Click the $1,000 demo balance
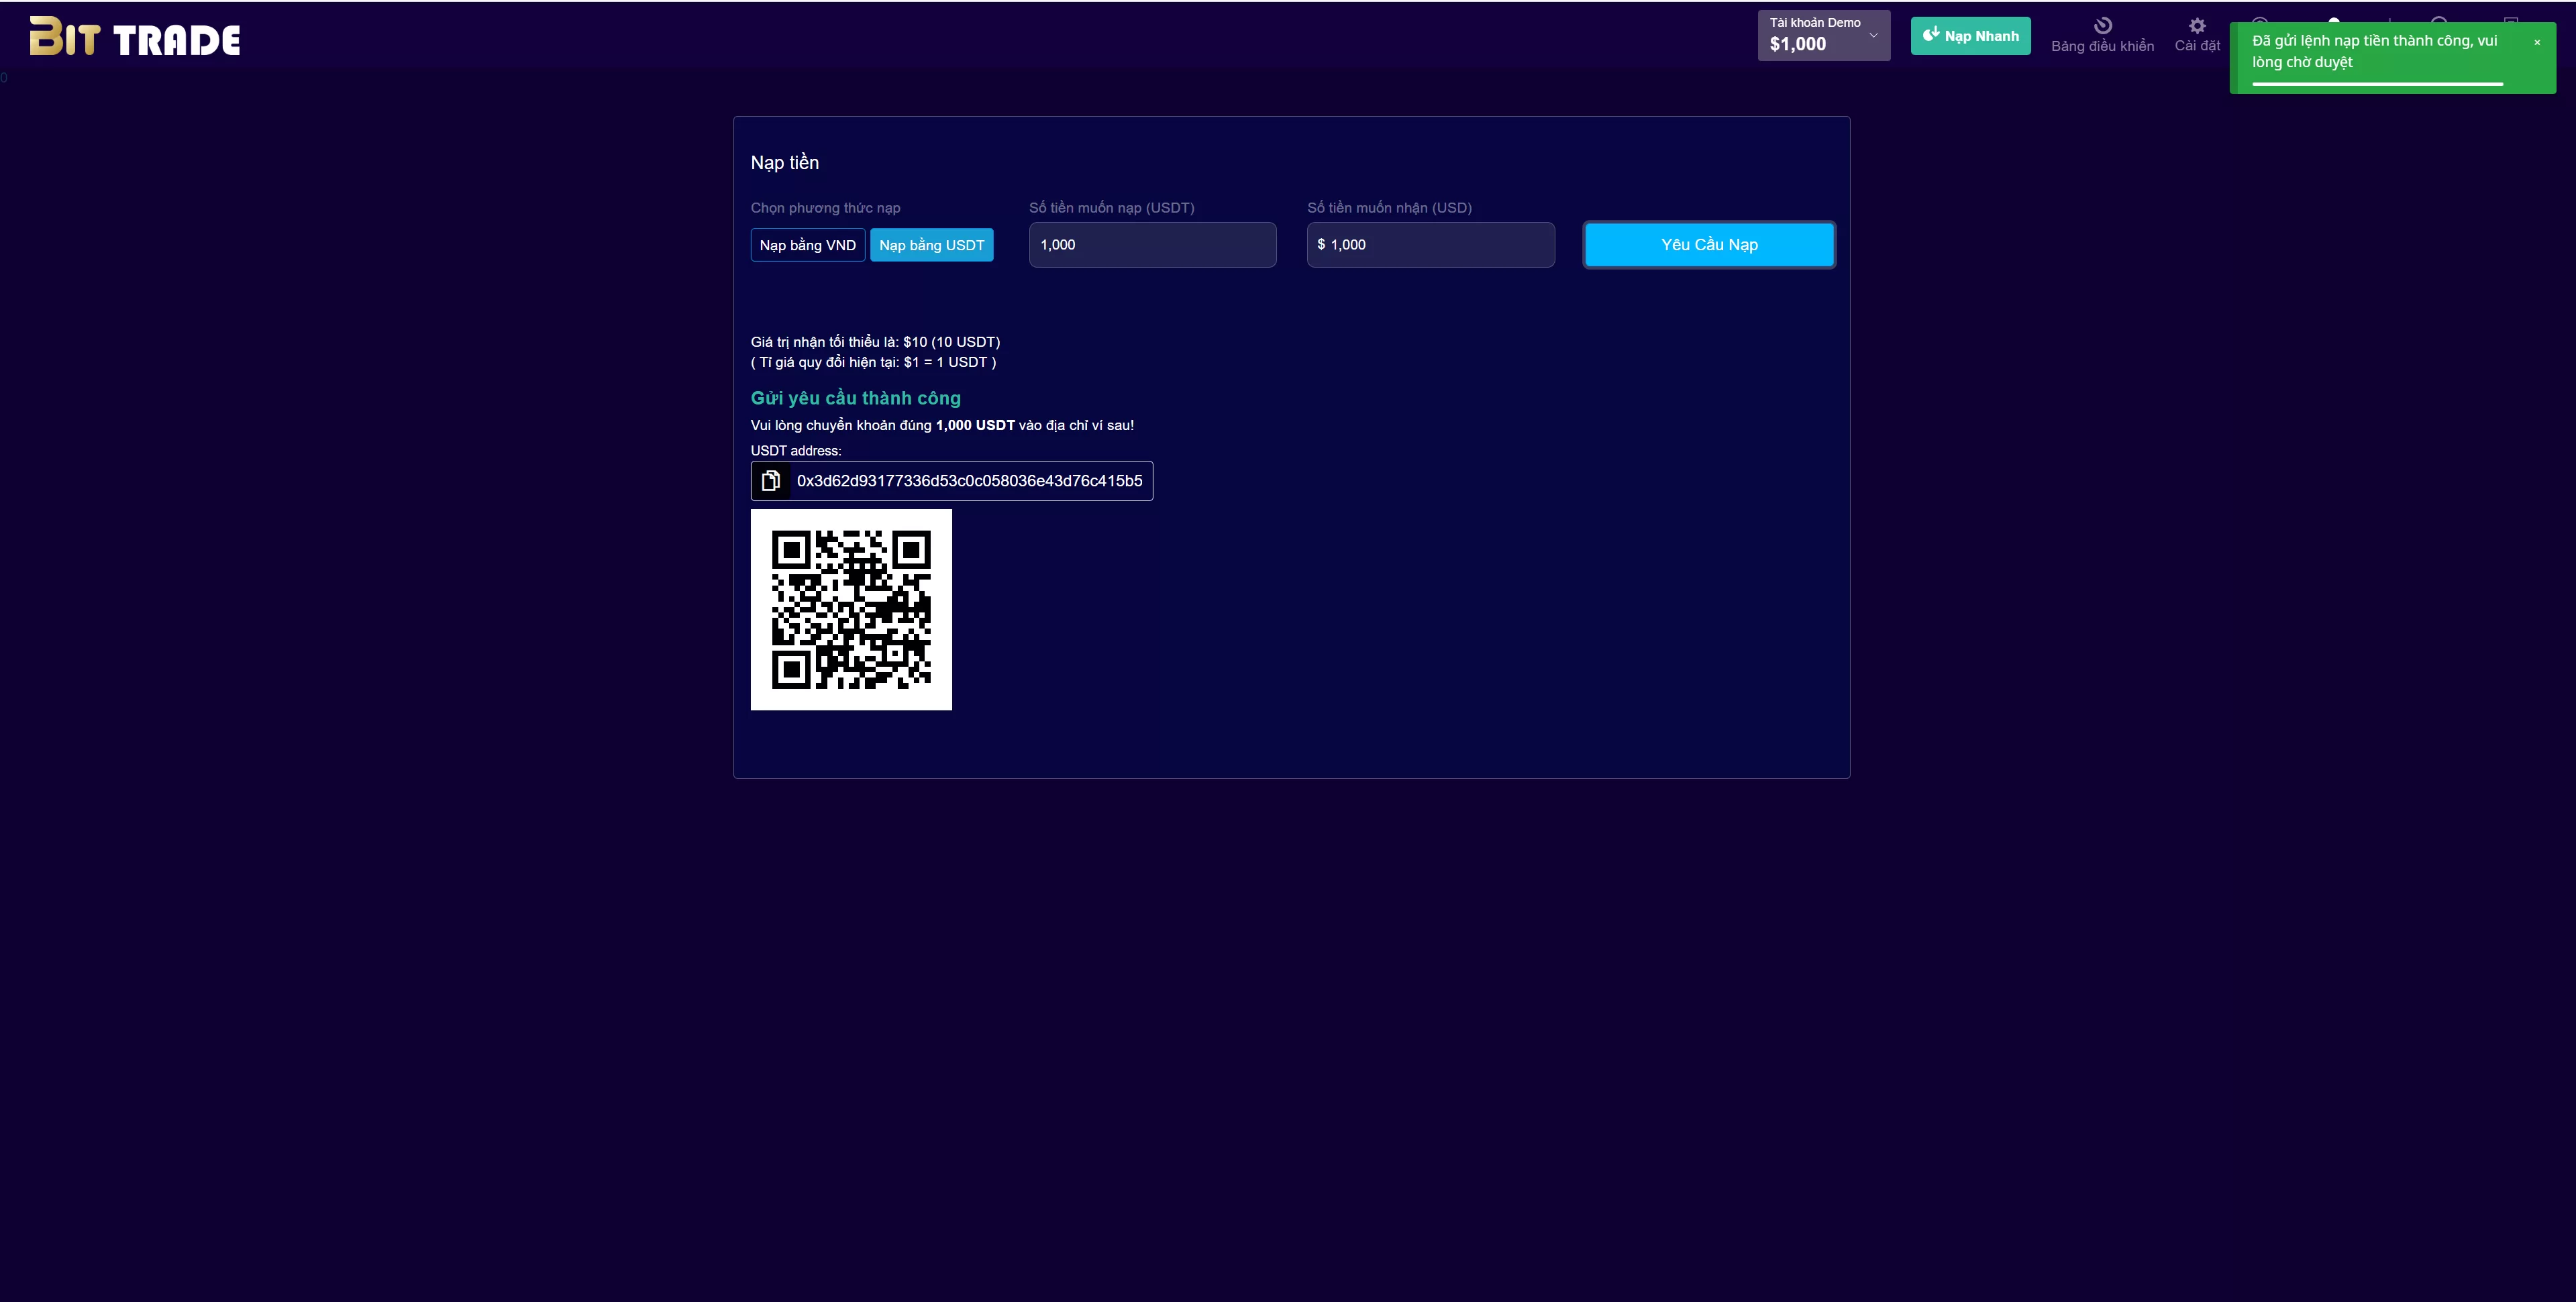2576x1302 pixels. click(x=1797, y=44)
